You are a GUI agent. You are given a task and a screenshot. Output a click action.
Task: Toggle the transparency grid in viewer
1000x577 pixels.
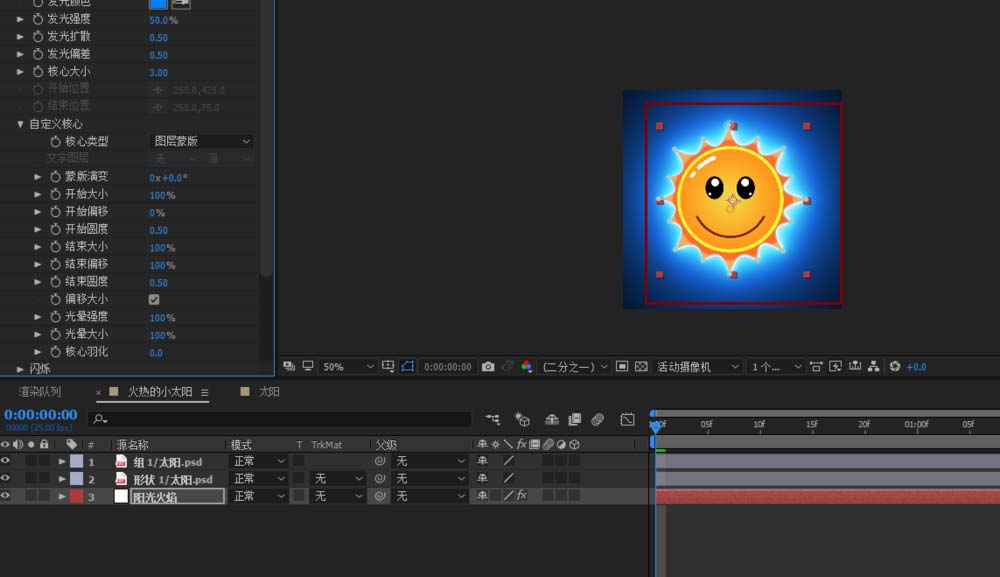641,367
